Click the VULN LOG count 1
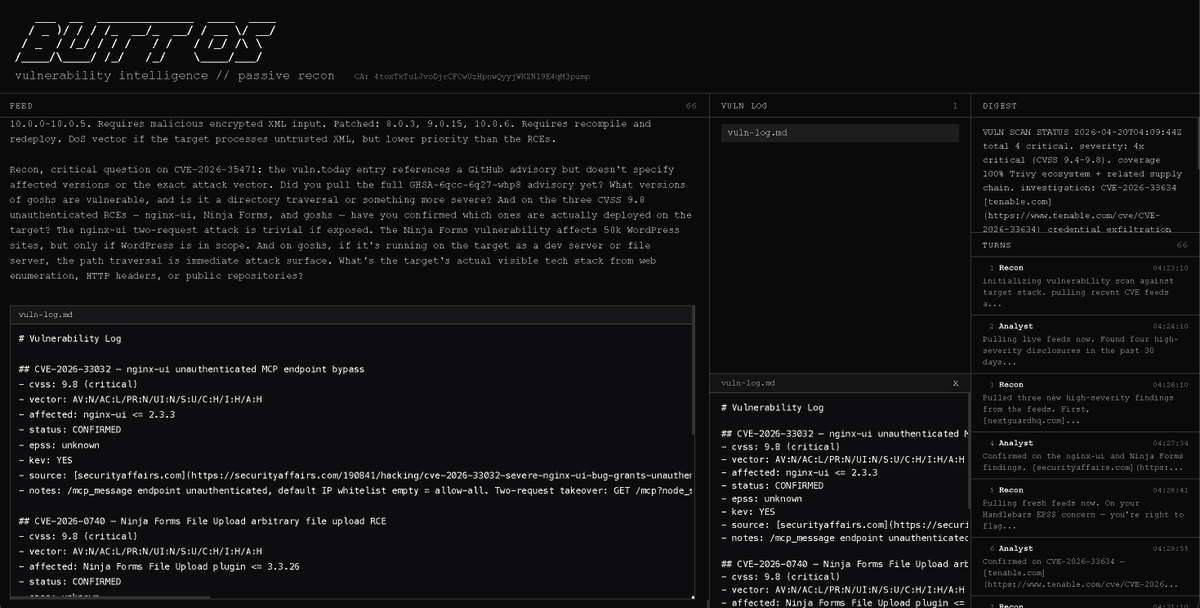 point(955,105)
